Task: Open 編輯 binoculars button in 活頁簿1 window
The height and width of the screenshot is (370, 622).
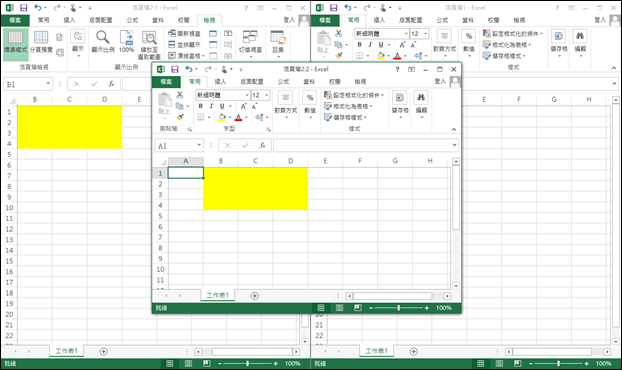Action: 580,43
